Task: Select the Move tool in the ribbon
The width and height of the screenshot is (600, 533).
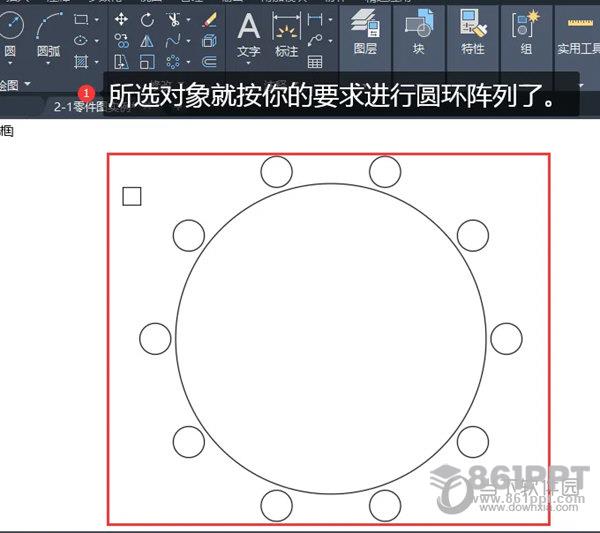Action: tap(121, 20)
